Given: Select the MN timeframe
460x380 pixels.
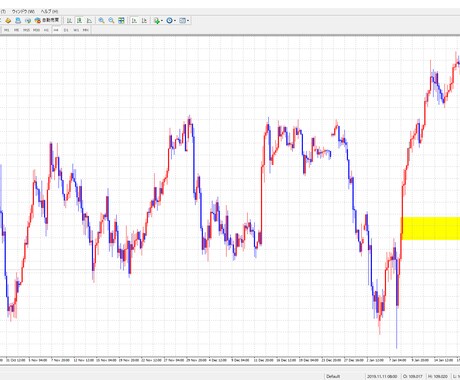Looking at the screenshot, I should click(x=86, y=30).
